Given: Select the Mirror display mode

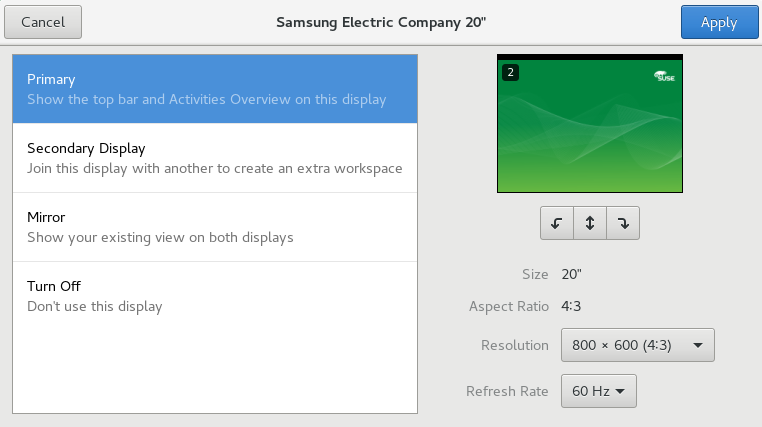Looking at the screenshot, I should click(x=215, y=227).
